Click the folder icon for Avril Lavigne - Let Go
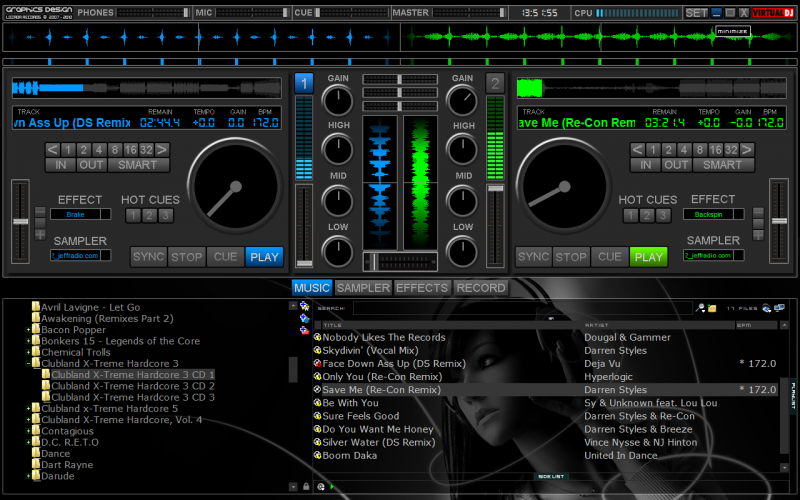This screenshot has height=500, width=800. pos(36,307)
